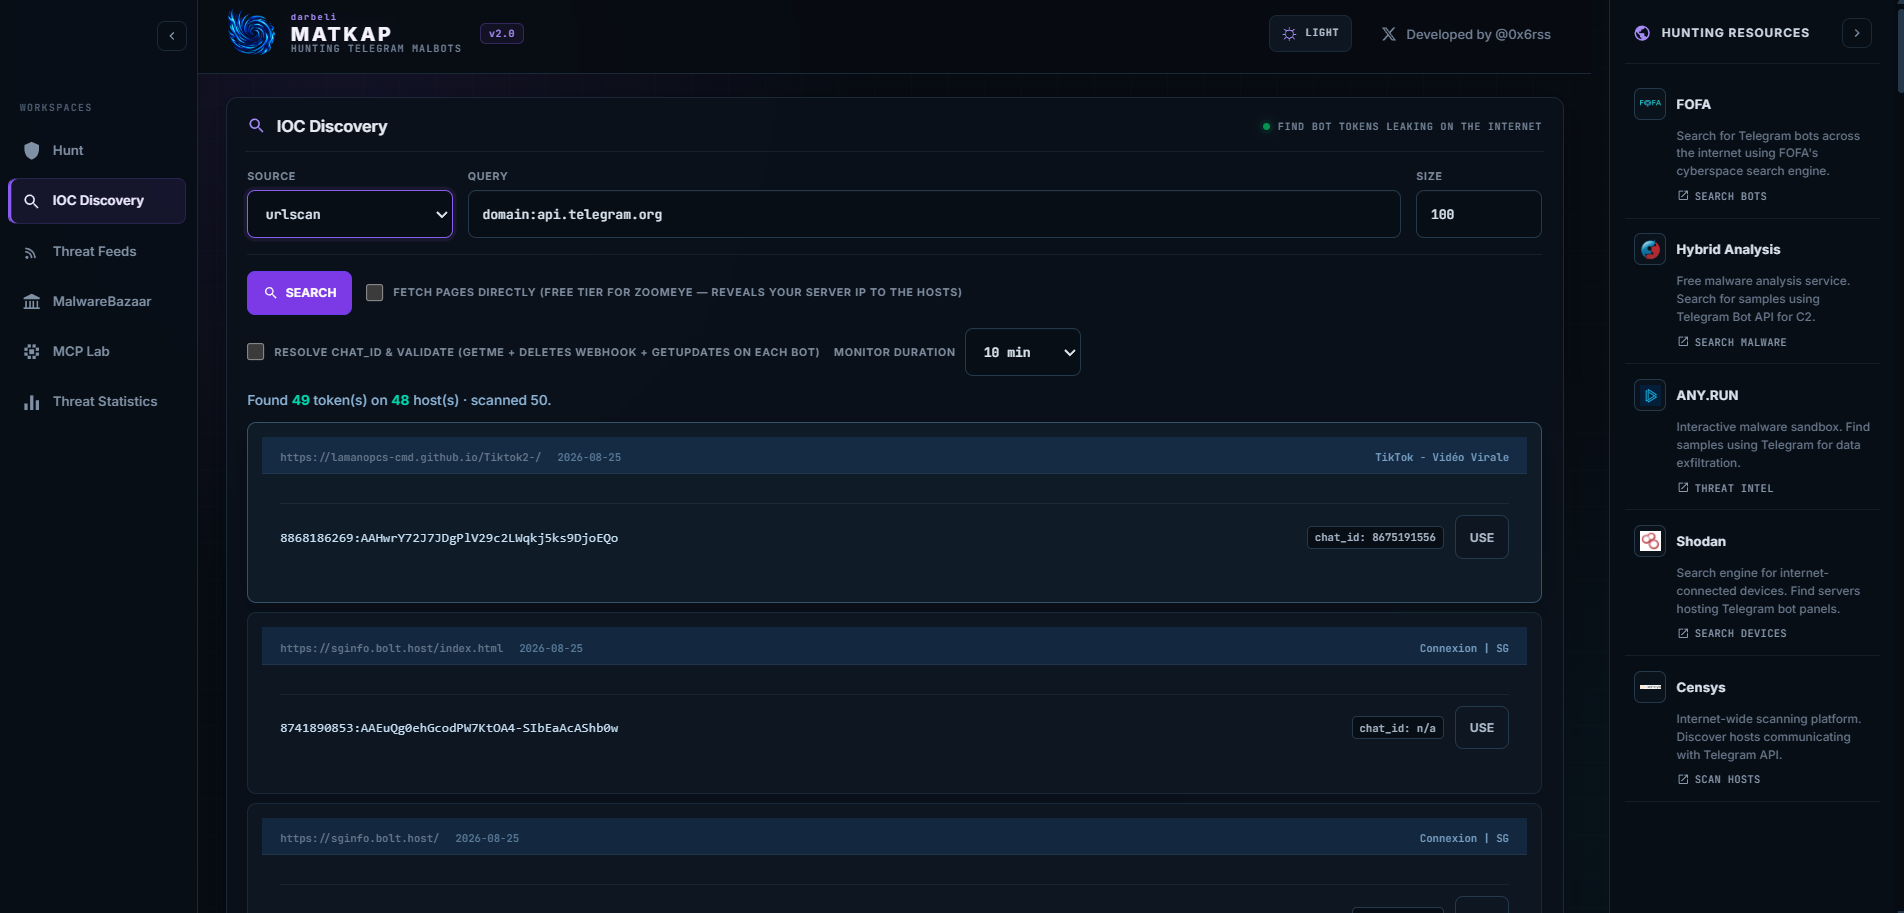Viewport: 1904px width, 913px height.
Task: Click the MCP Lab chip icon
Action: (32, 352)
